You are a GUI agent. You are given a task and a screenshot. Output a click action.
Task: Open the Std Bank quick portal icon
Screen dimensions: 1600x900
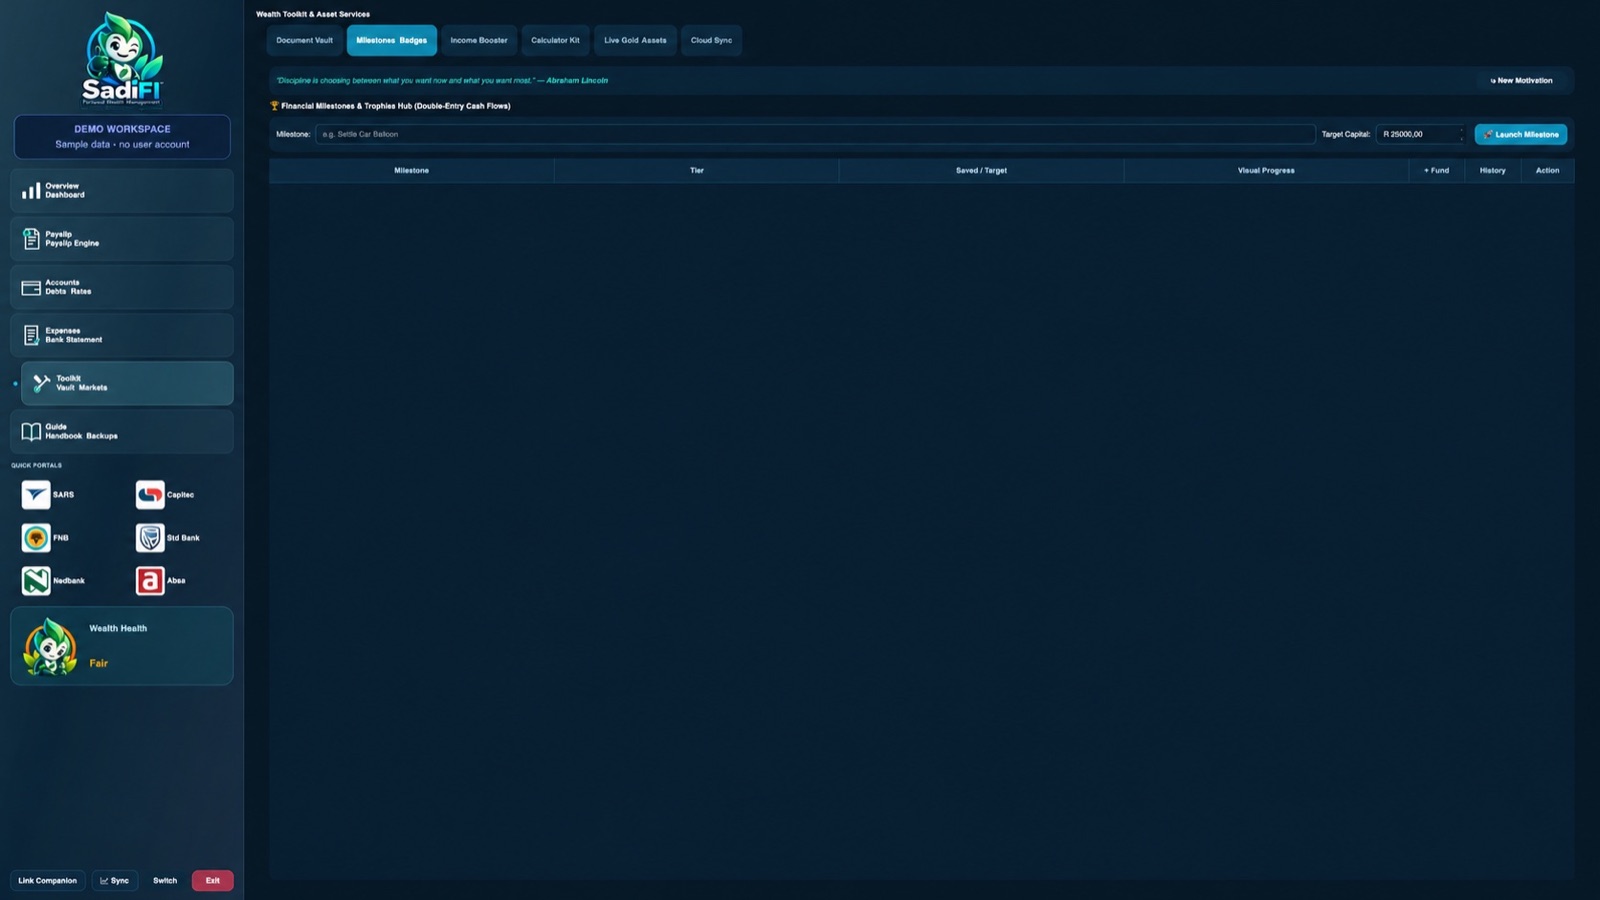point(150,537)
